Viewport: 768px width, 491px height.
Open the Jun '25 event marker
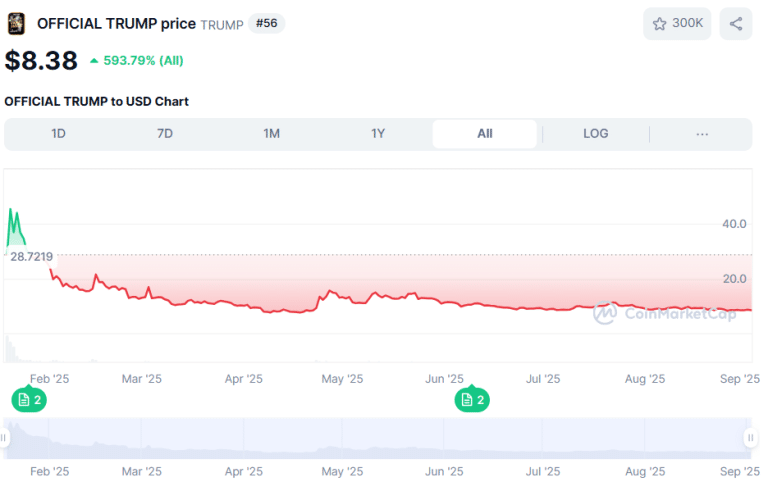(x=472, y=400)
